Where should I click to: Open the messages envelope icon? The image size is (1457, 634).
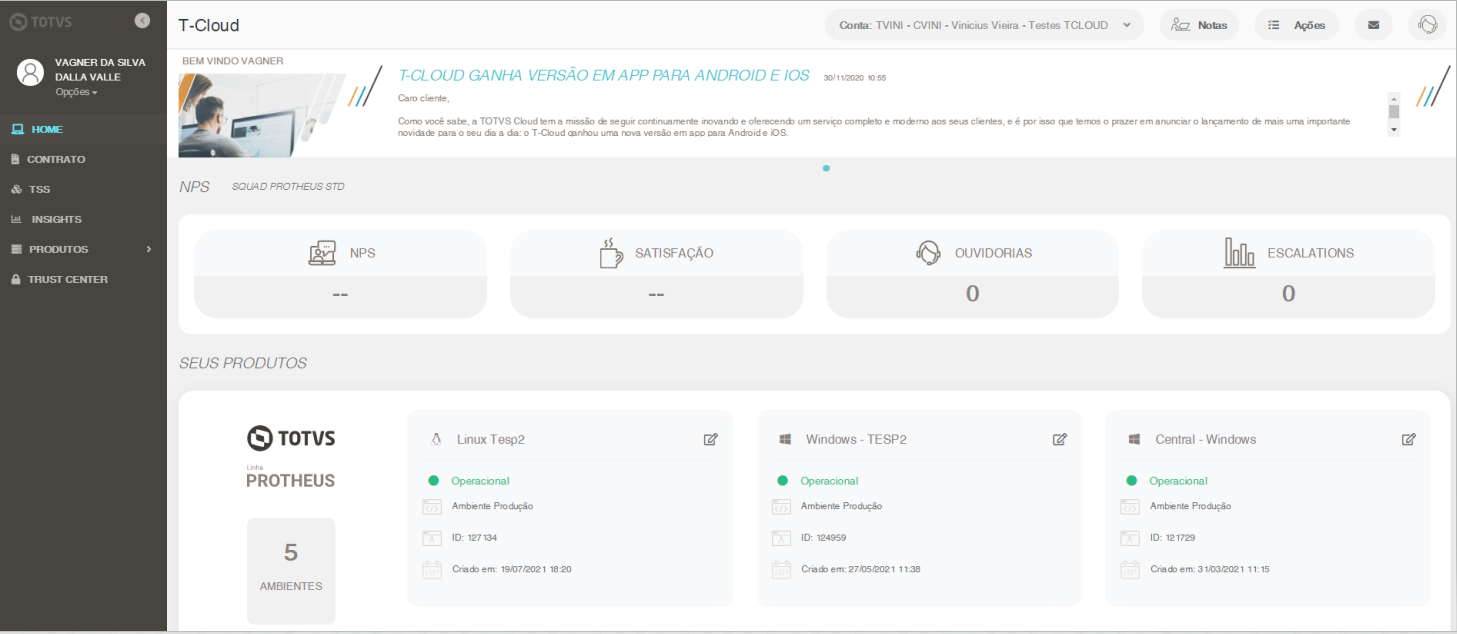[x=1373, y=25]
